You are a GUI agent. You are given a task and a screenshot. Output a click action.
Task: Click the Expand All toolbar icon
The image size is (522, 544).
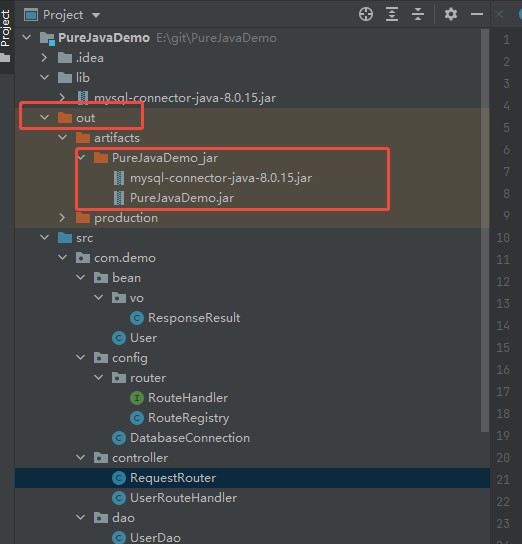(392, 15)
